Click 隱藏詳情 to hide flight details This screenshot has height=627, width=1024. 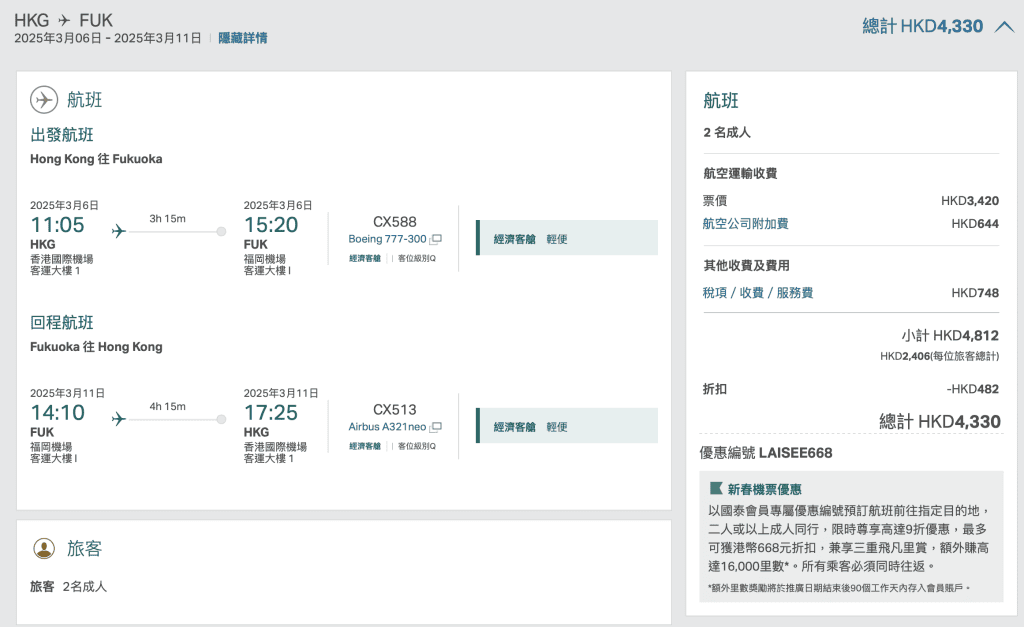pyautogui.click(x=243, y=38)
